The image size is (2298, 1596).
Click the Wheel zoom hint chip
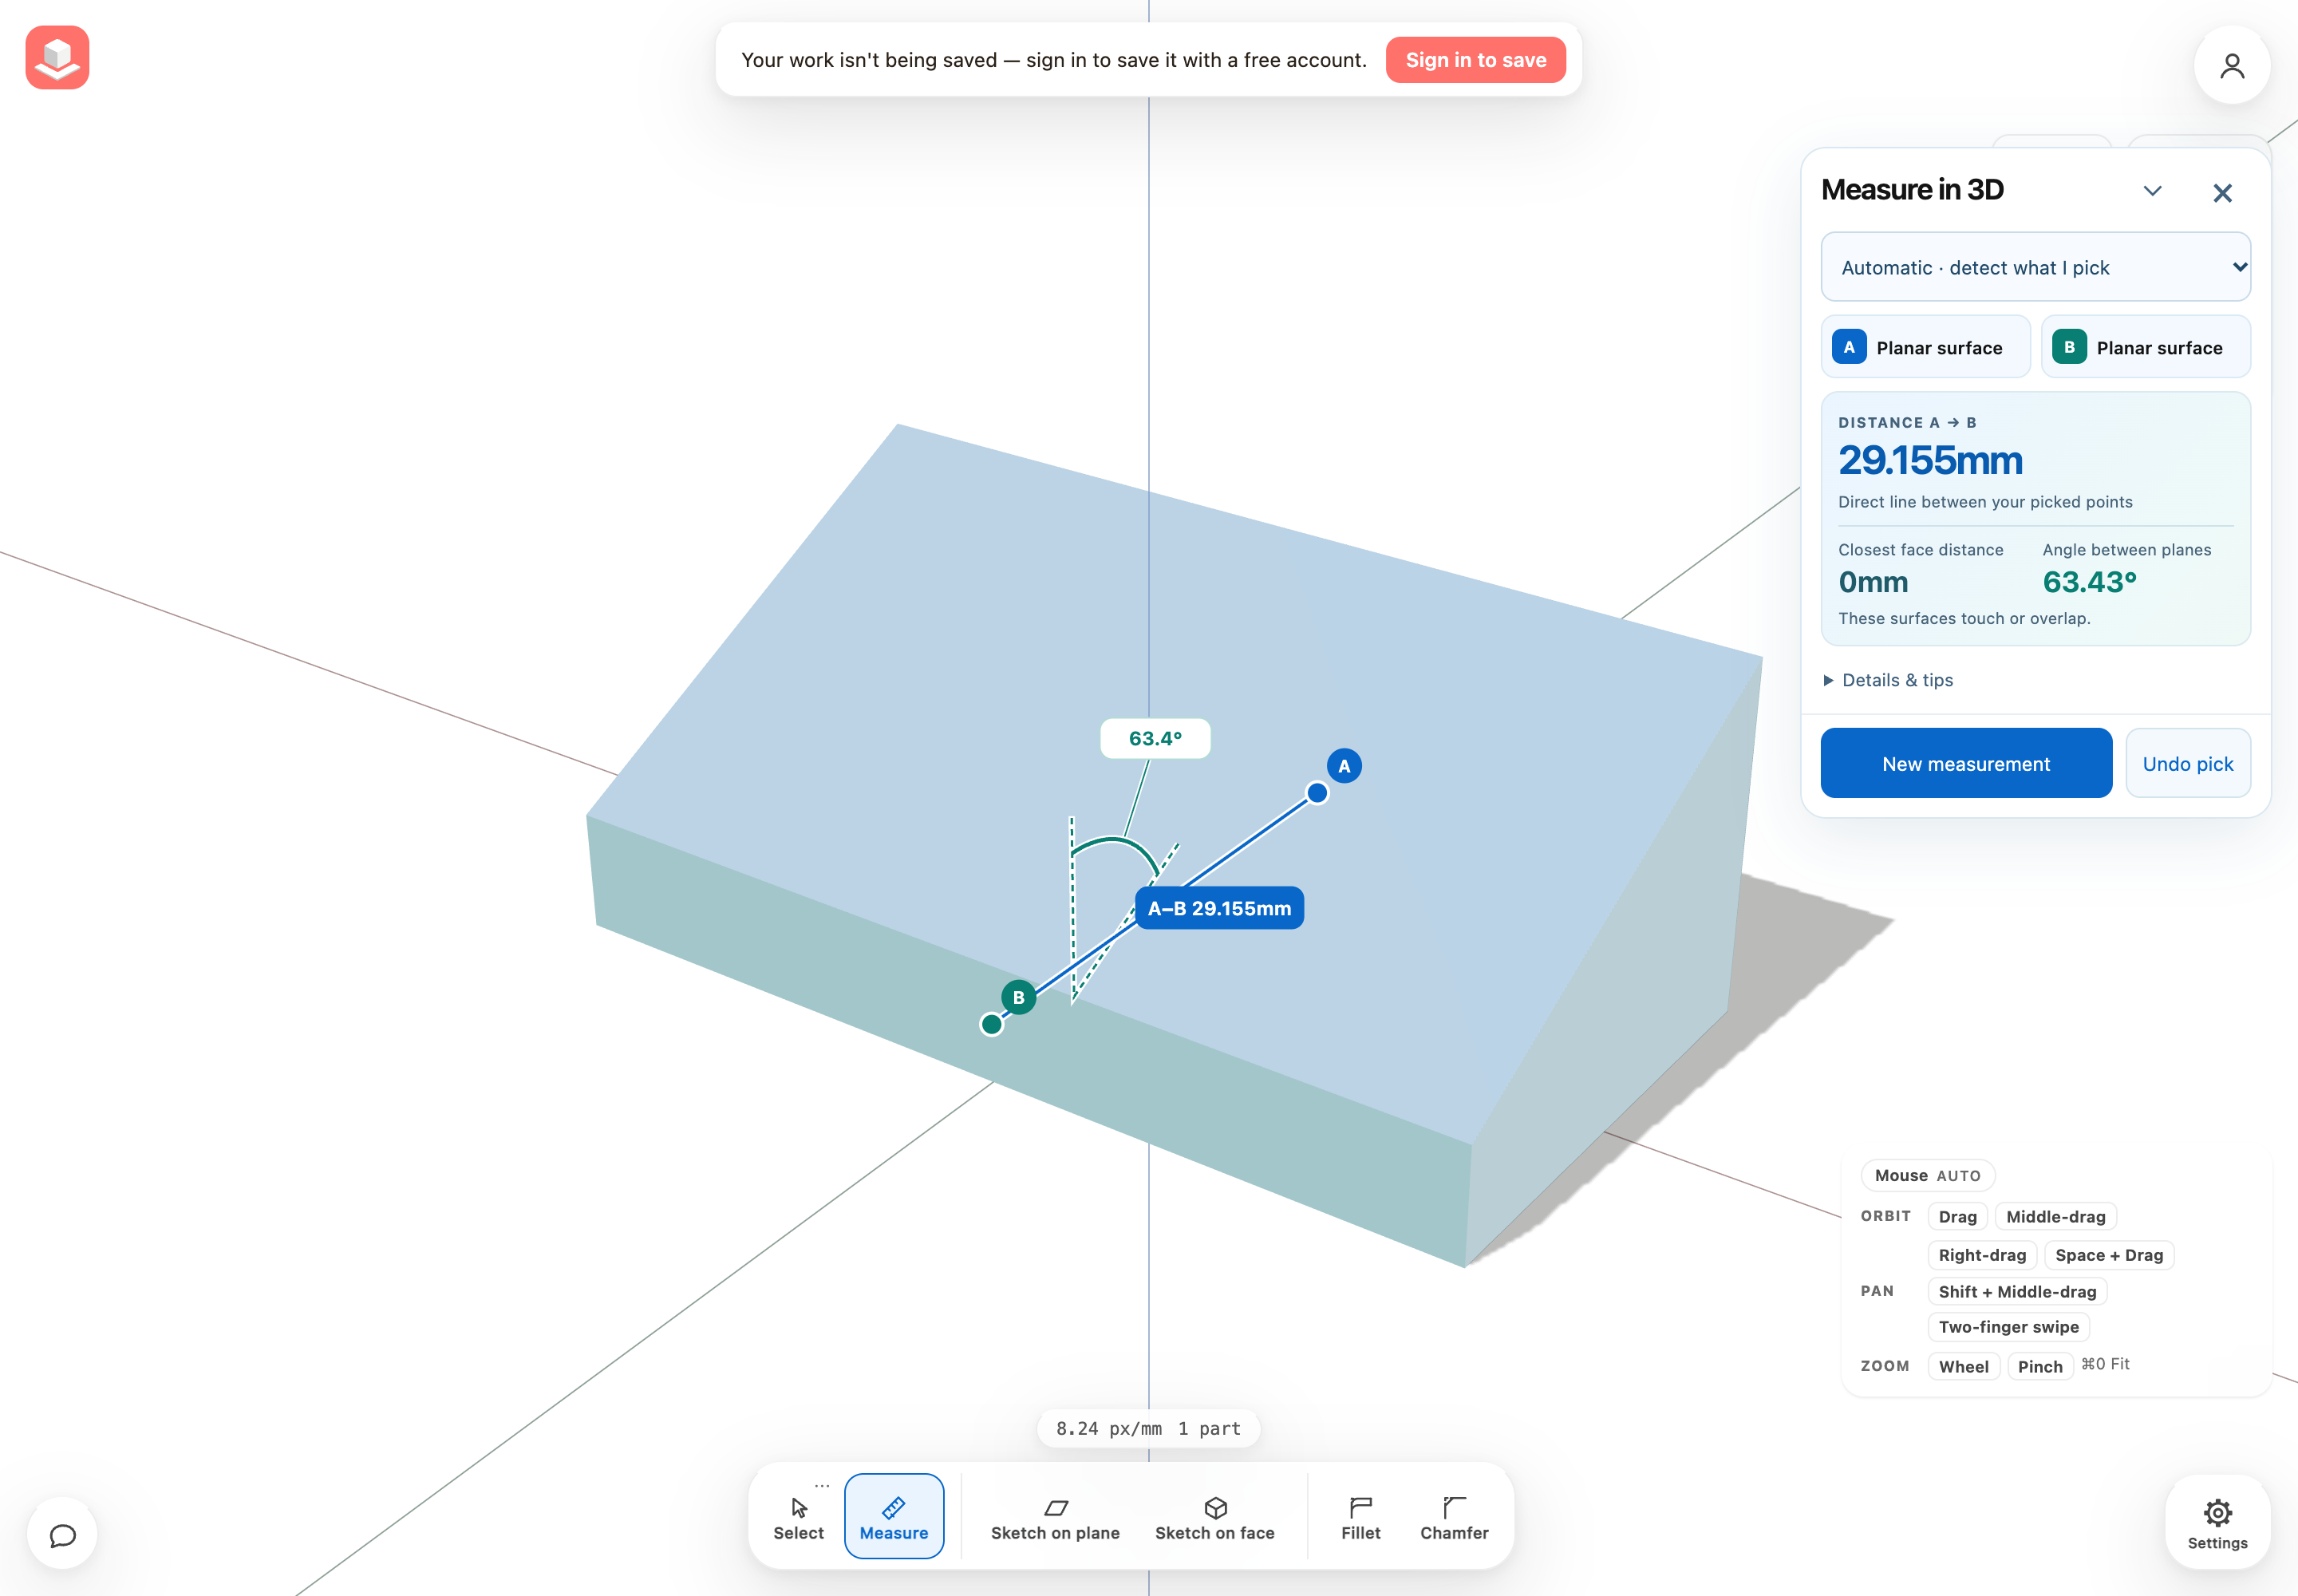tap(1963, 1366)
